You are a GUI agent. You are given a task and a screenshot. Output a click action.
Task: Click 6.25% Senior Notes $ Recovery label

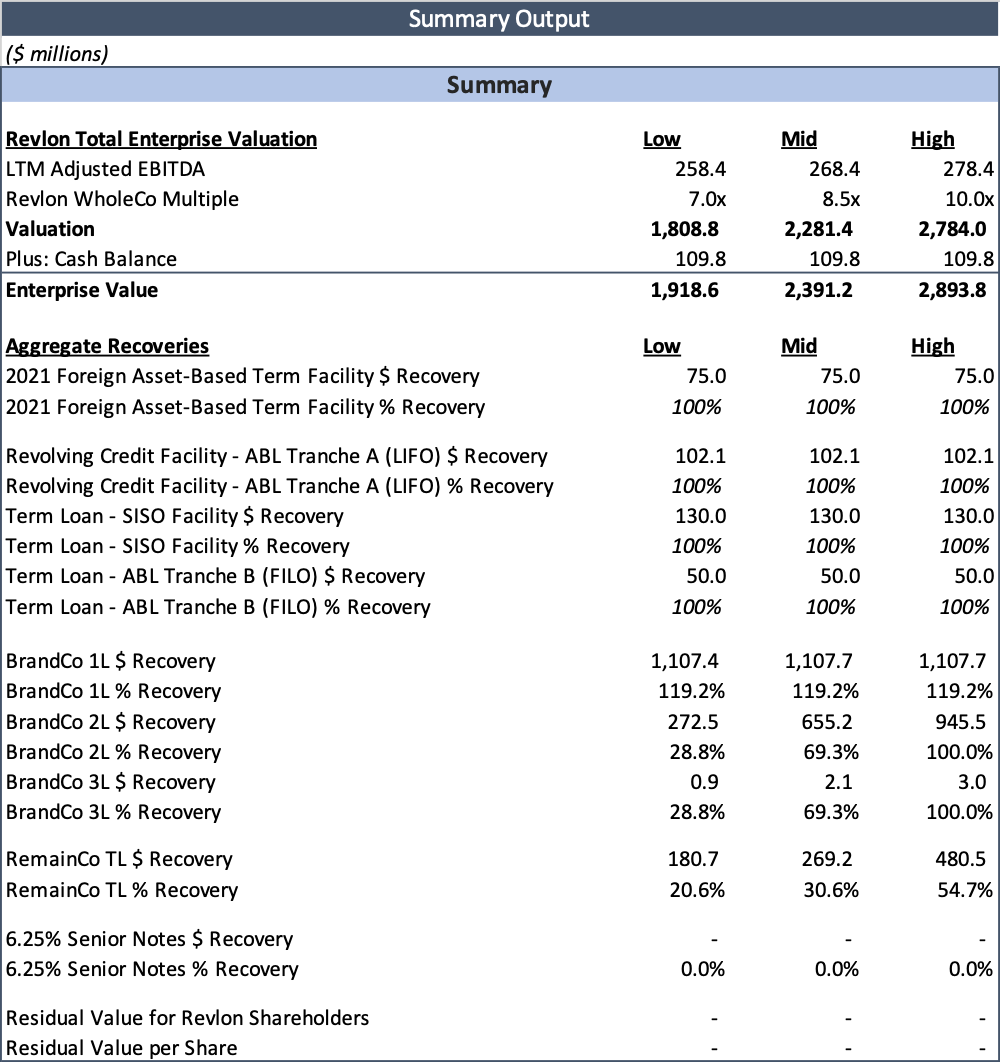tap(149, 939)
